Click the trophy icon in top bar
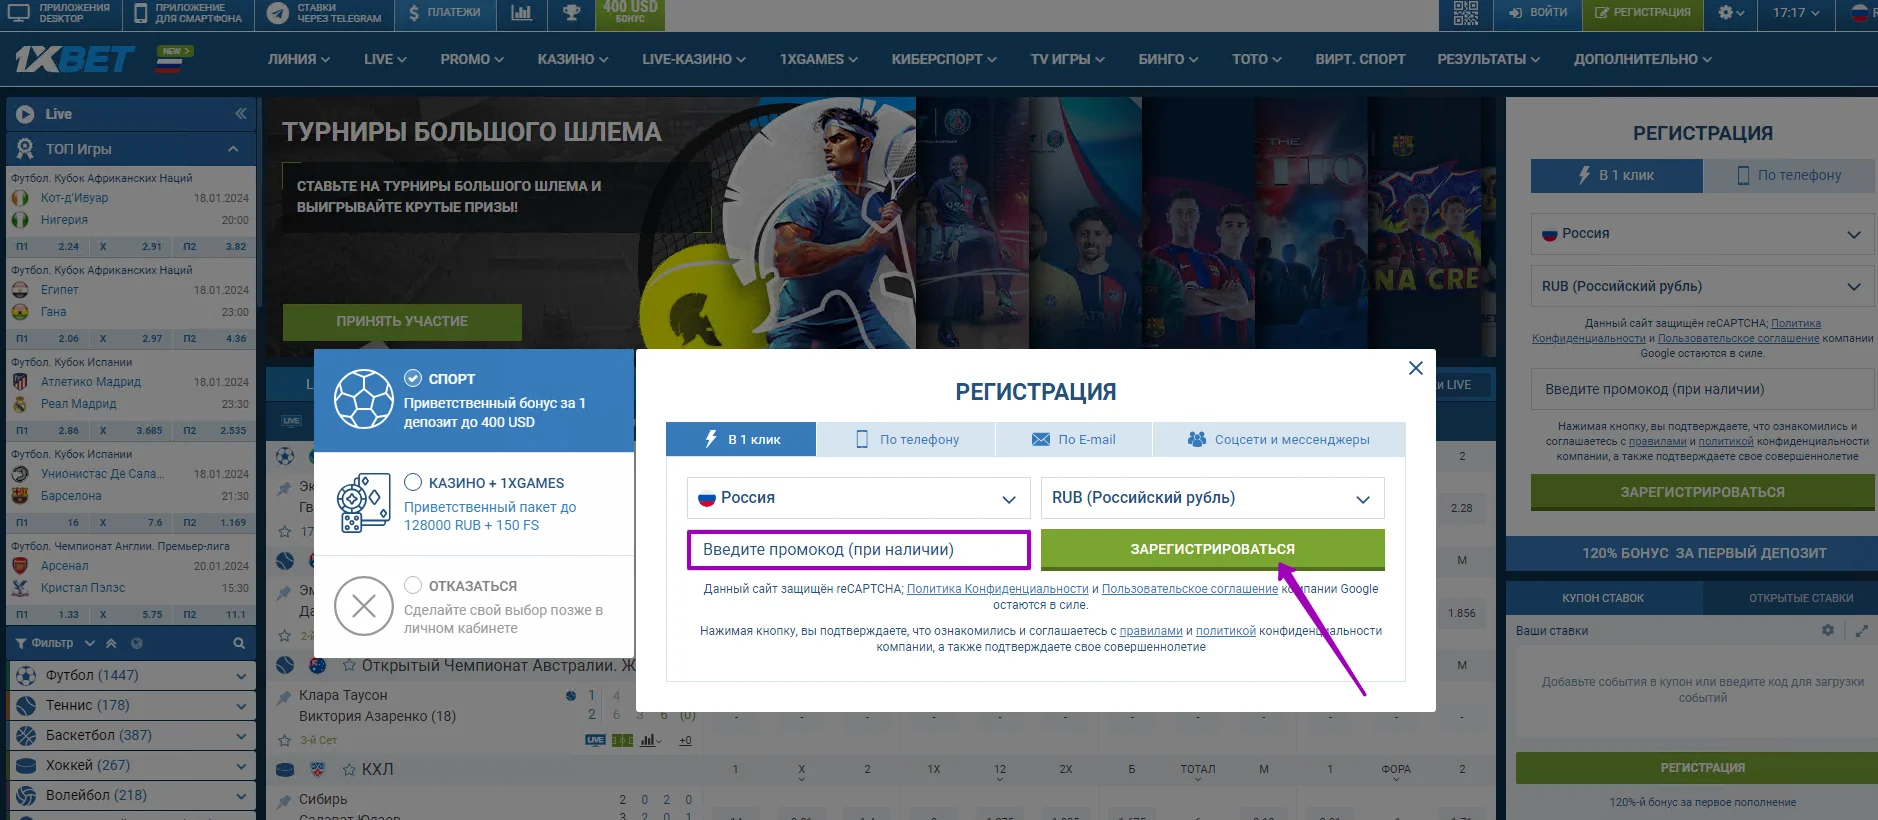Image resolution: width=1878 pixels, height=820 pixels. click(x=571, y=13)
